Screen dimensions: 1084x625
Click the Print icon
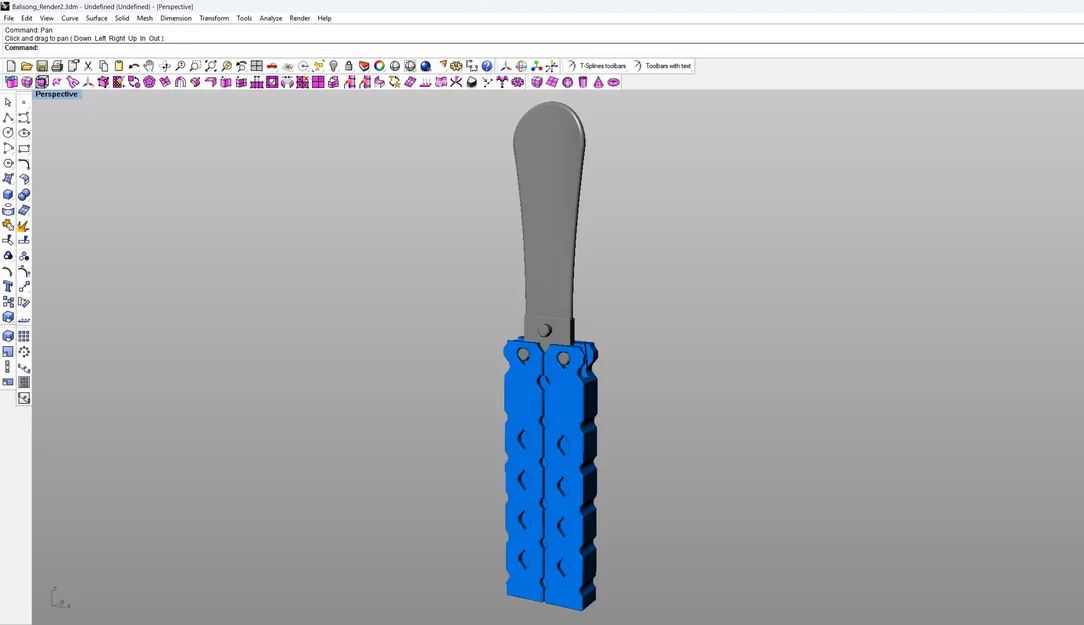click(57, 66)
